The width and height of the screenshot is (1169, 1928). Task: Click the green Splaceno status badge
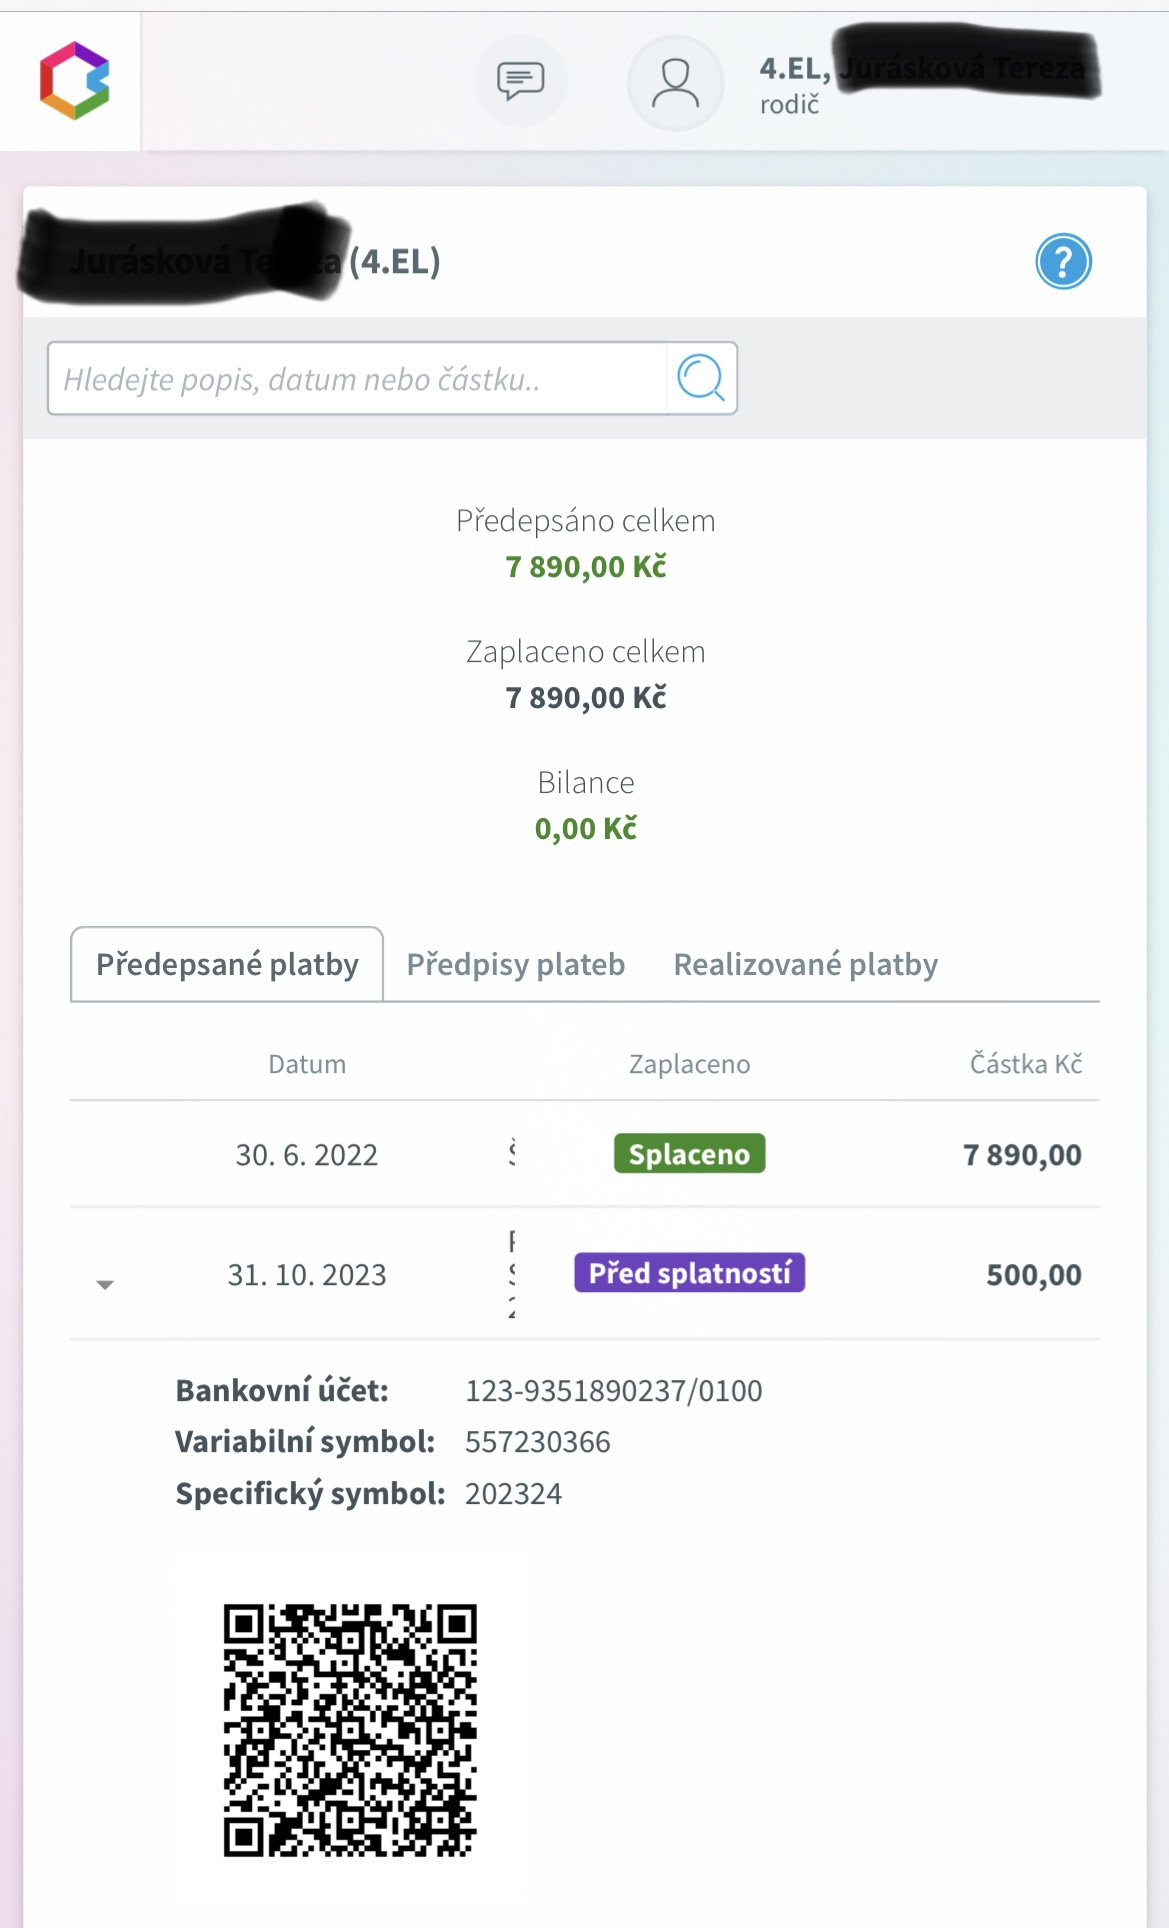tap(689, 1154)
